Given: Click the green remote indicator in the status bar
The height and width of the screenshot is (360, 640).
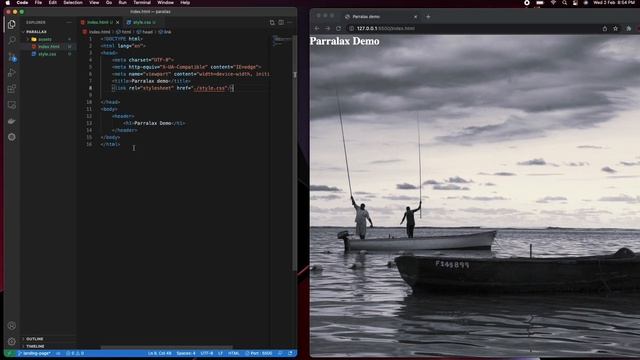Looking at the screenshot, I should [9, 353].
